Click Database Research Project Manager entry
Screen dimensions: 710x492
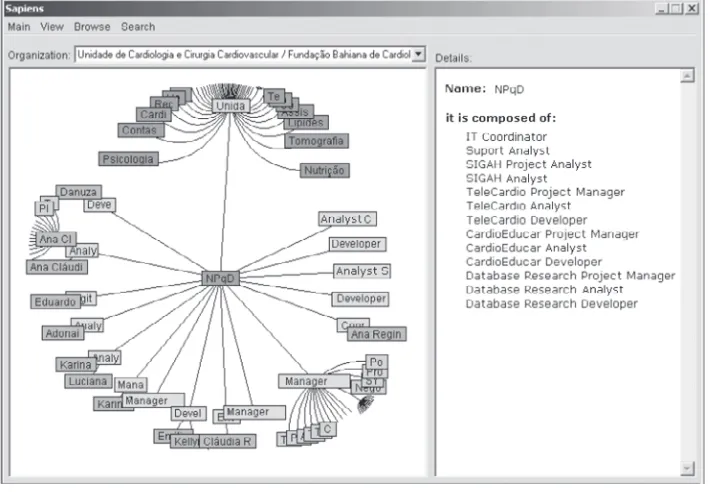coord(570,276)
